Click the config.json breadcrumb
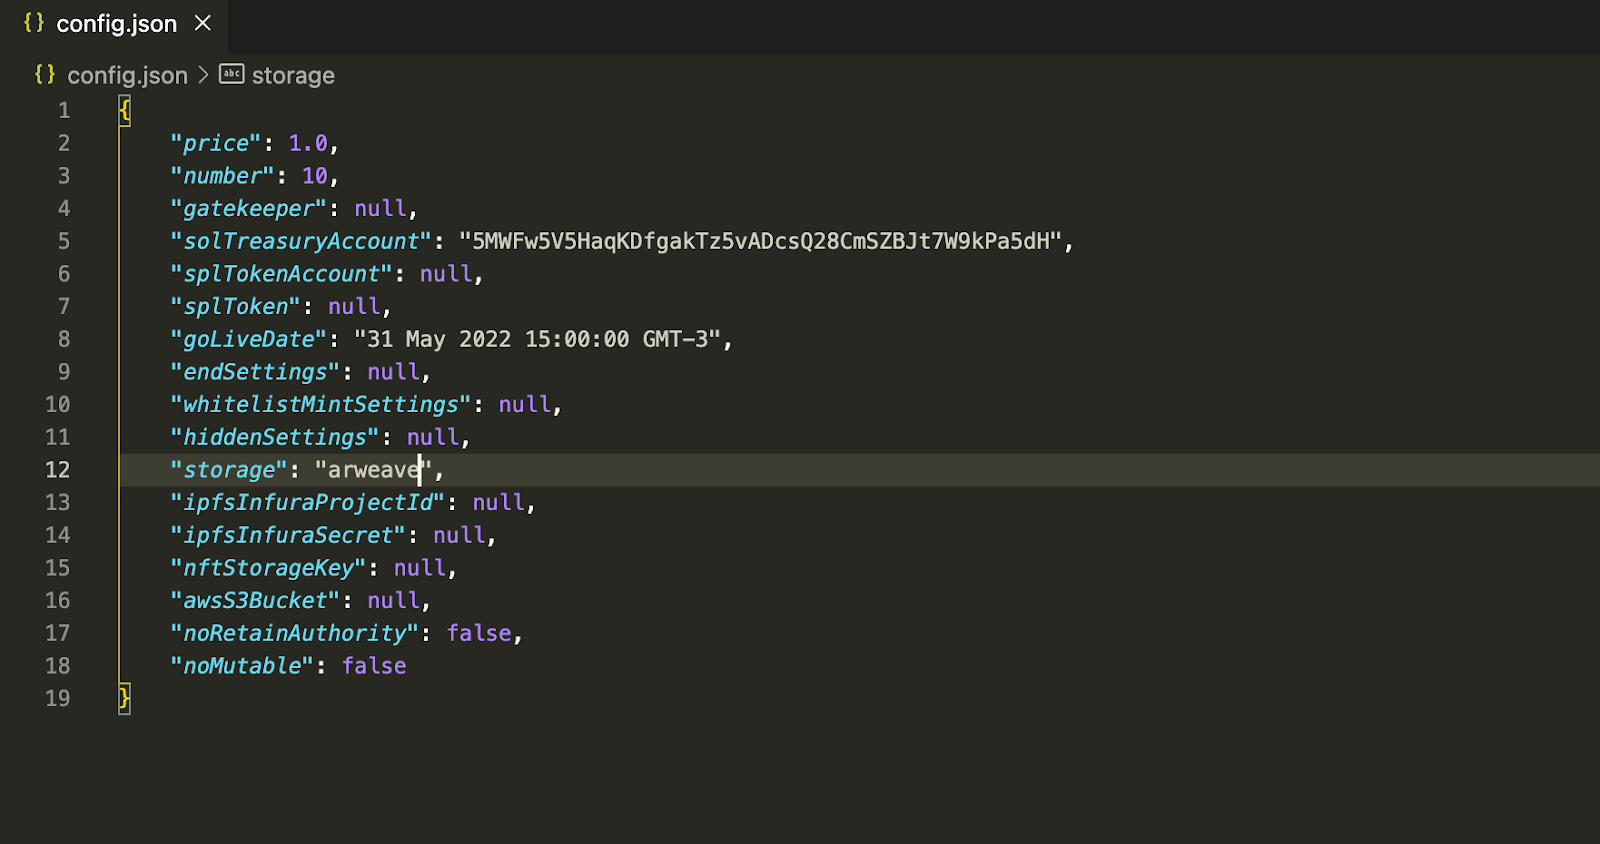Viewport: 1600px width, 844px height. (127, 76)
